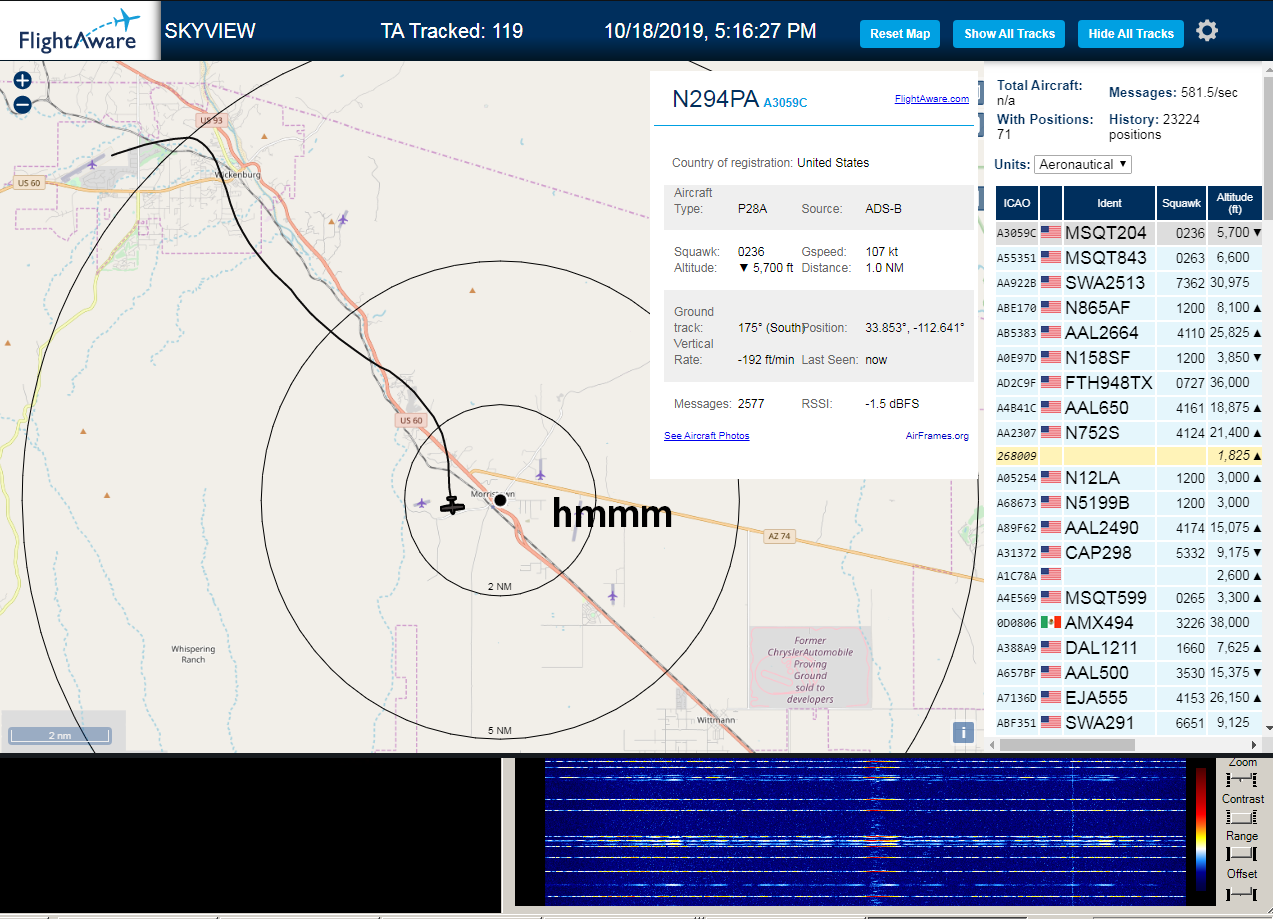Click the US flag in the FTH948TX row
Screen dimensions: 1273x919
tap(1051, 382)
